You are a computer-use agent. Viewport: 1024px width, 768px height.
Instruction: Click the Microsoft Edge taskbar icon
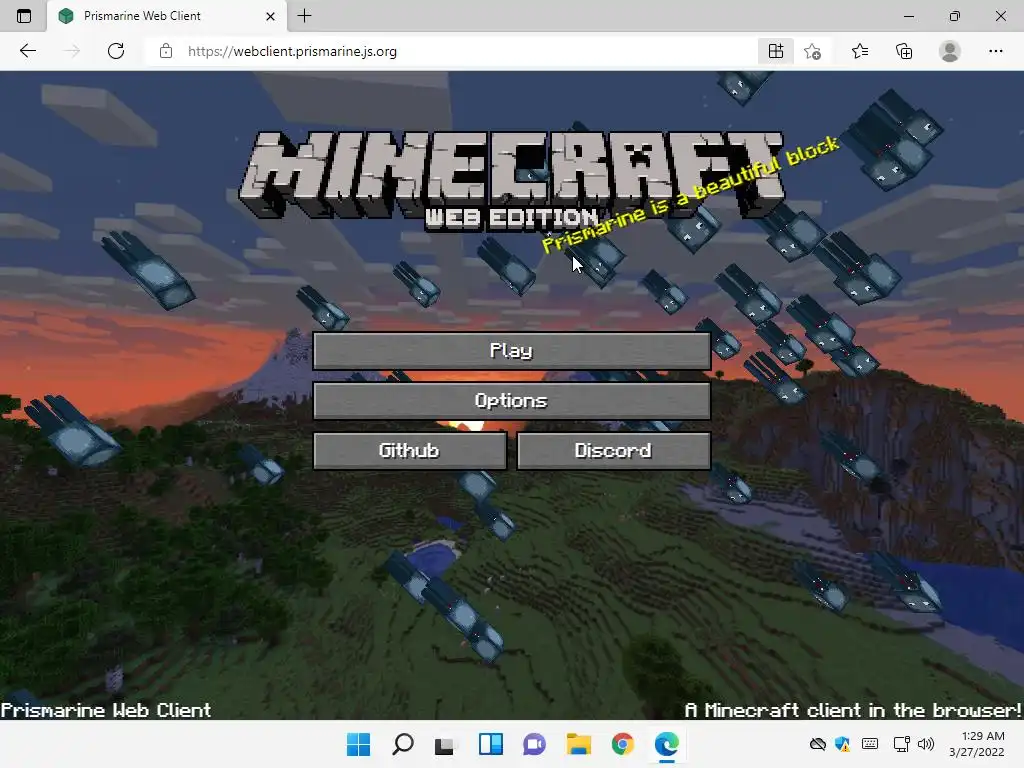(666, 744)
